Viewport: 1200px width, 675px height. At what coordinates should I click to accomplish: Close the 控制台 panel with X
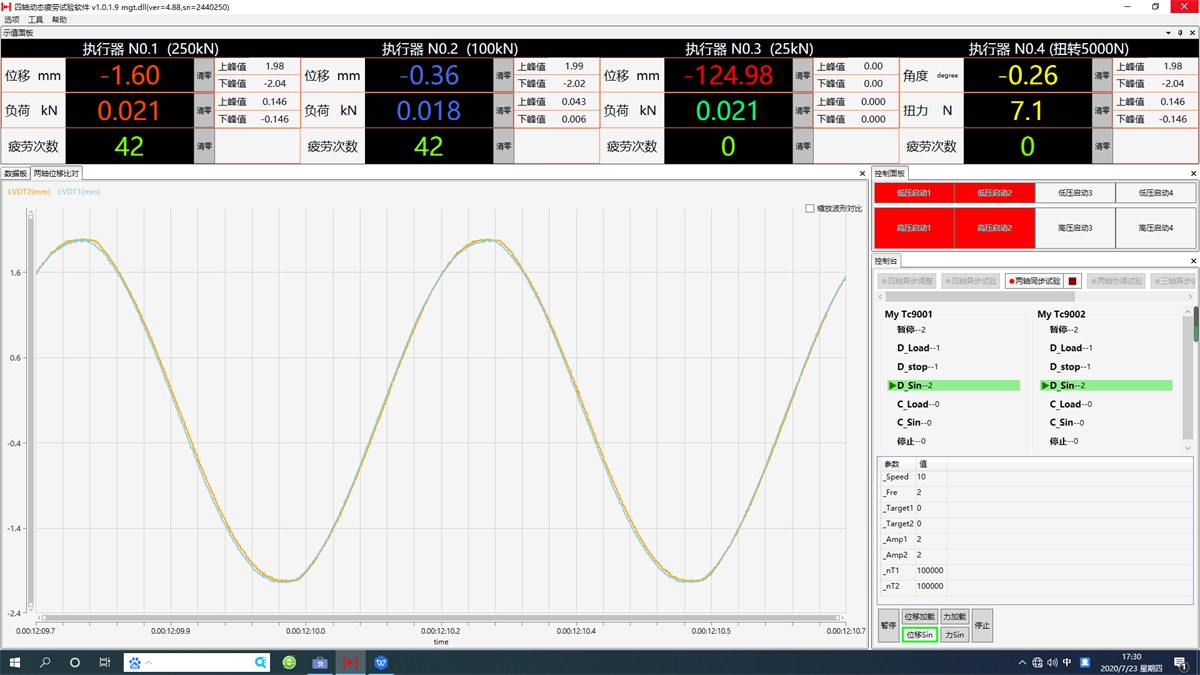(x=1193, y=261)
